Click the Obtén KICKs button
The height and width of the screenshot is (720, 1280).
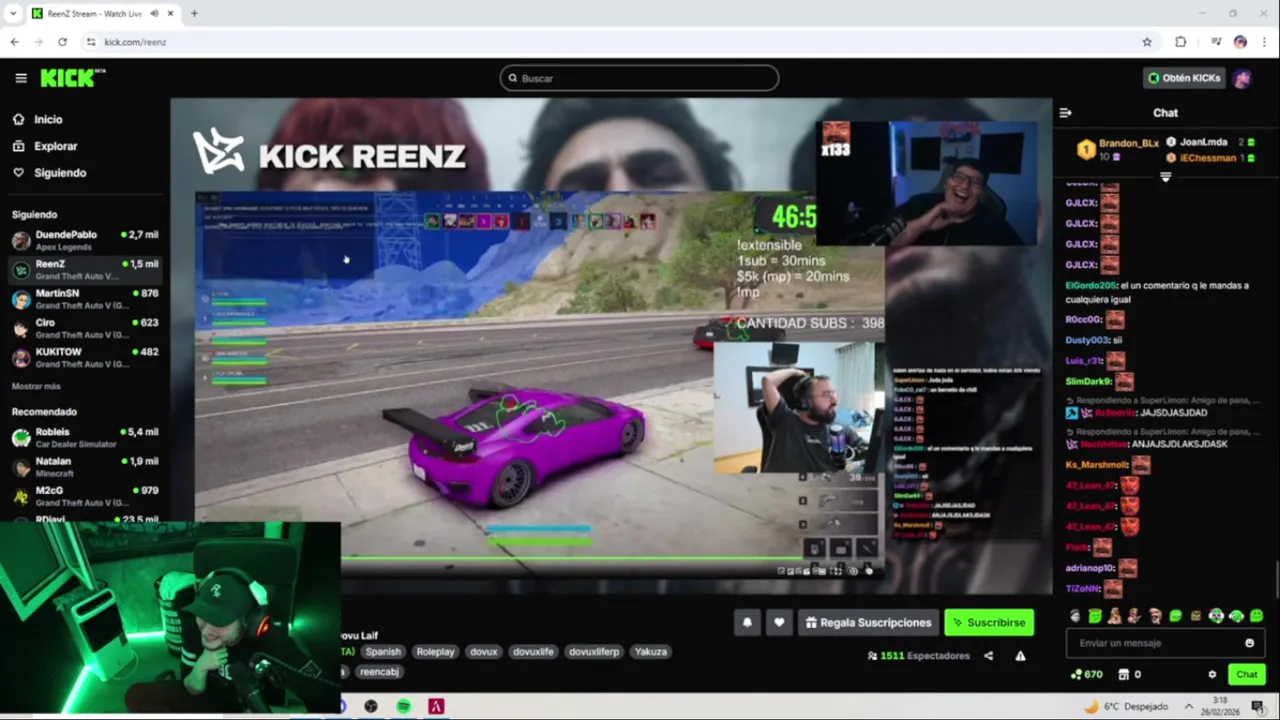pyautogui.click(x=1184, y=78)
